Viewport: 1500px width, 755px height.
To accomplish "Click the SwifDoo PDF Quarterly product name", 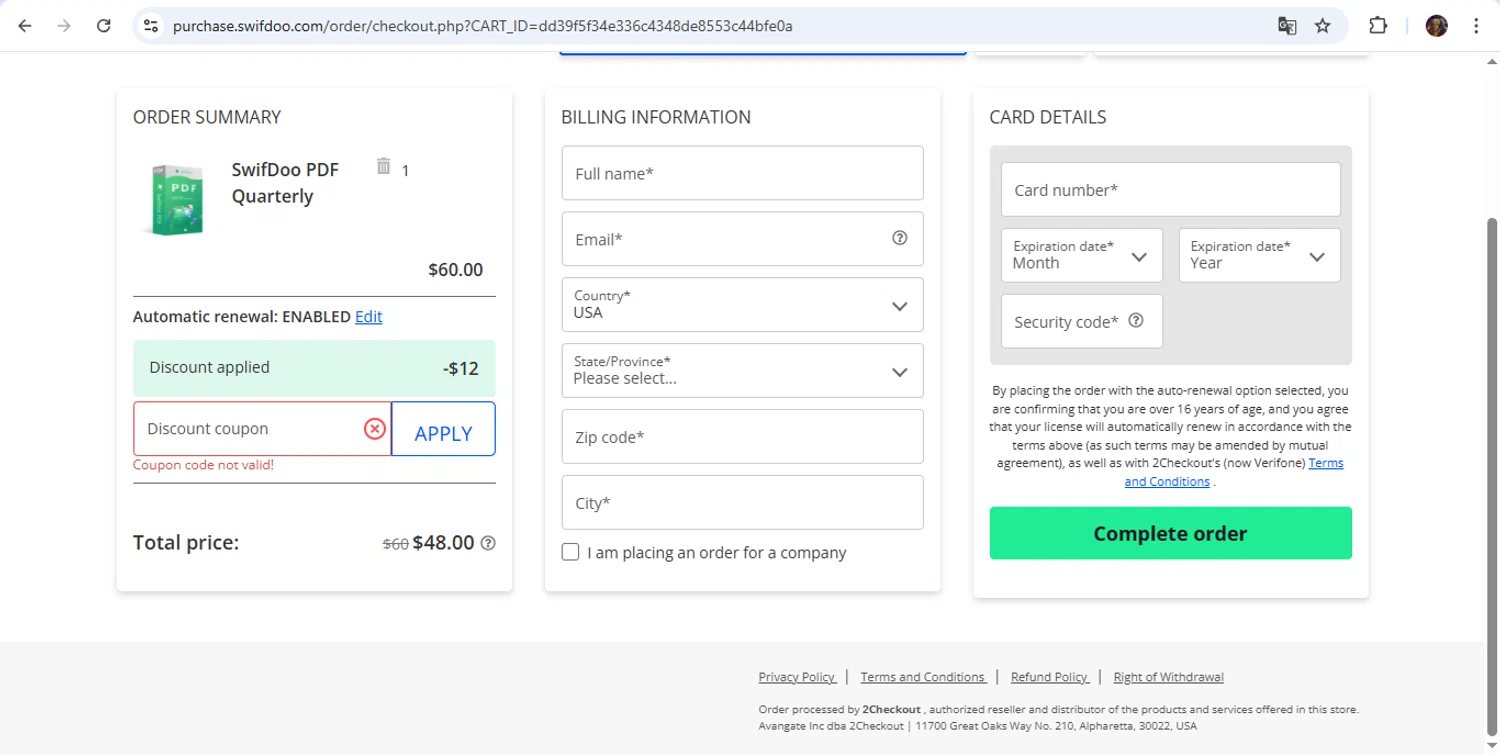I will tap(285, 183).
